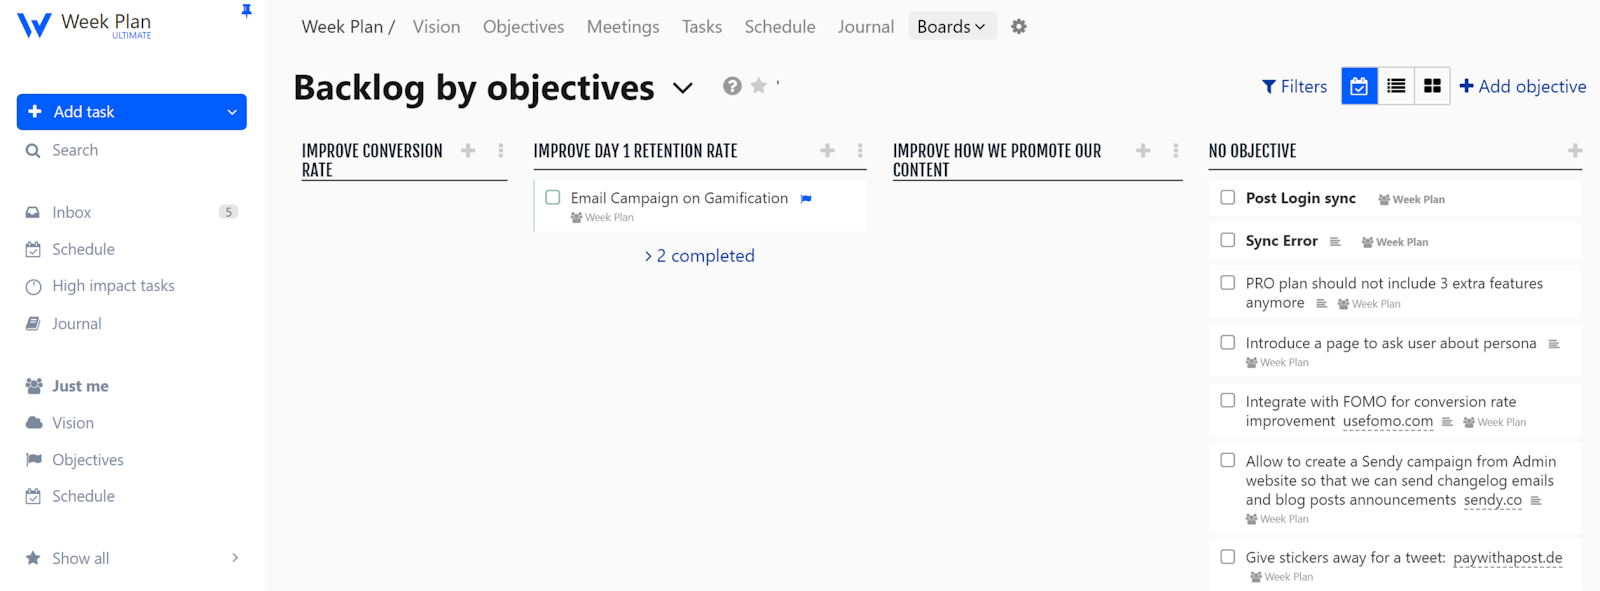Mark Post Login sync task complete
This screenshot has height=591, width=1600.
1228,198
